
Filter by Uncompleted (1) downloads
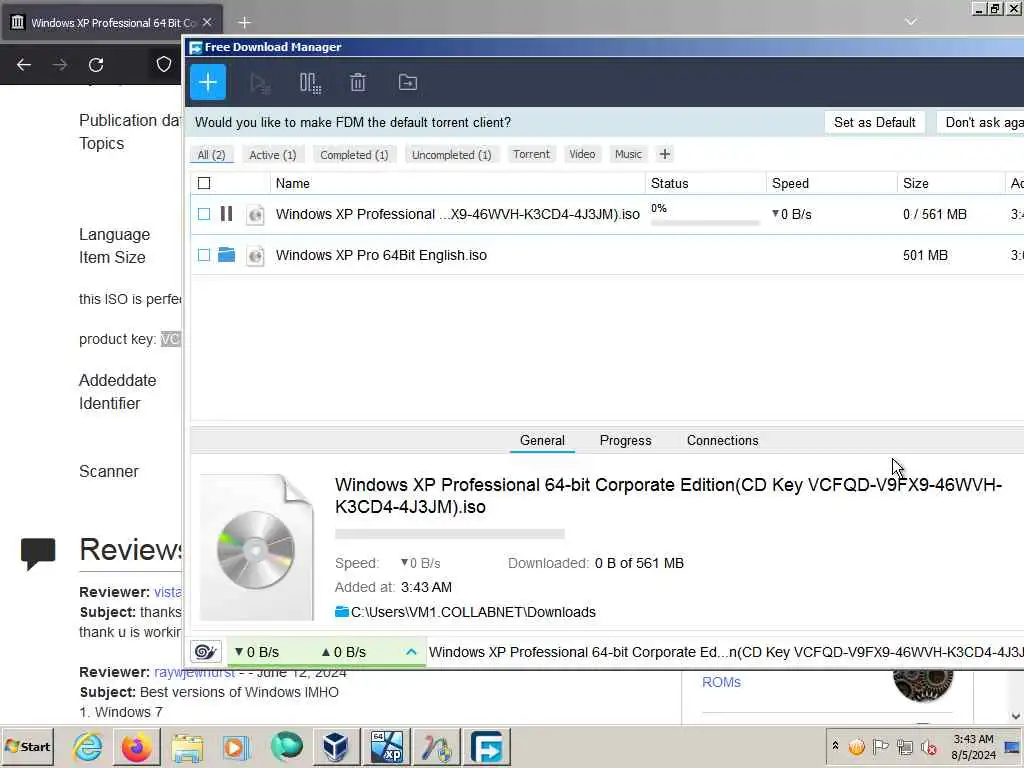[x=451, y=155]
